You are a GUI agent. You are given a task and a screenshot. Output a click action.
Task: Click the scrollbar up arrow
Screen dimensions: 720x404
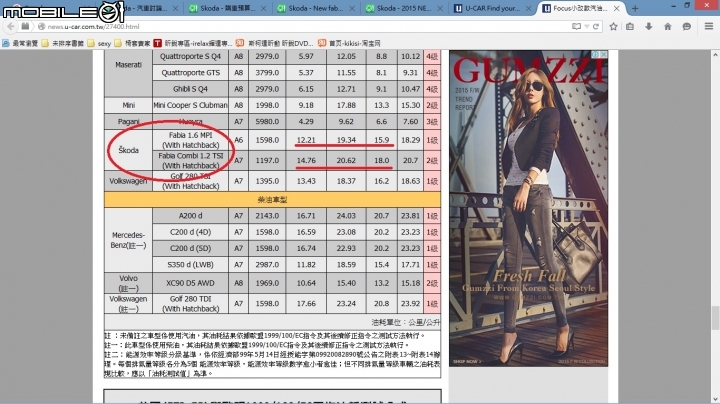(715, 54)
